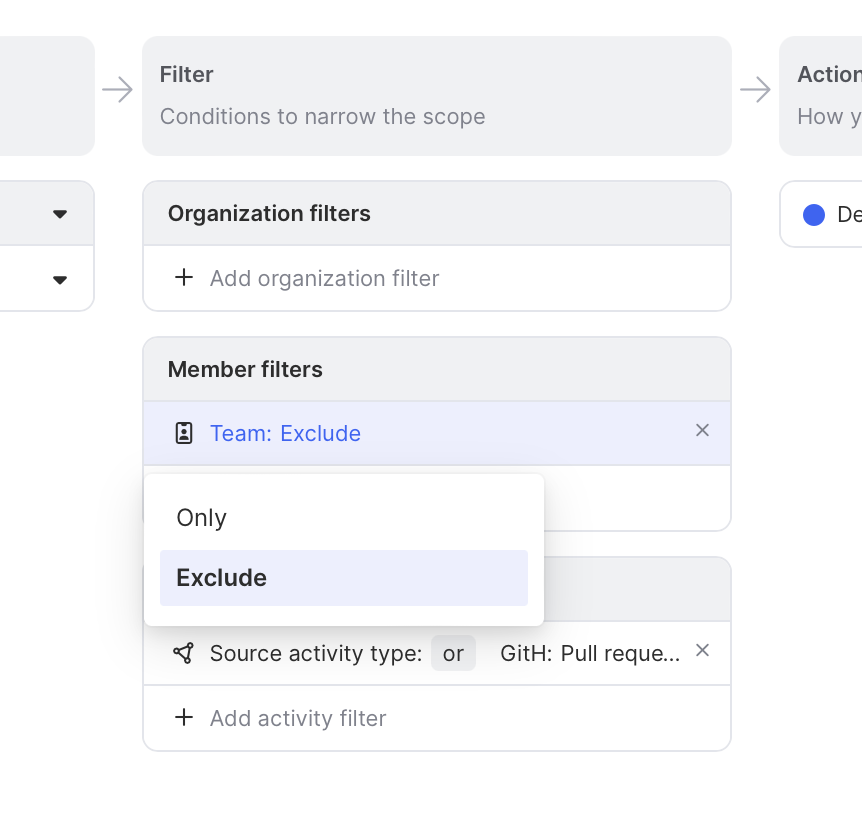Click the blue color dot under Action
Viewport: 862px width, 824px height.
pos(814,214)
